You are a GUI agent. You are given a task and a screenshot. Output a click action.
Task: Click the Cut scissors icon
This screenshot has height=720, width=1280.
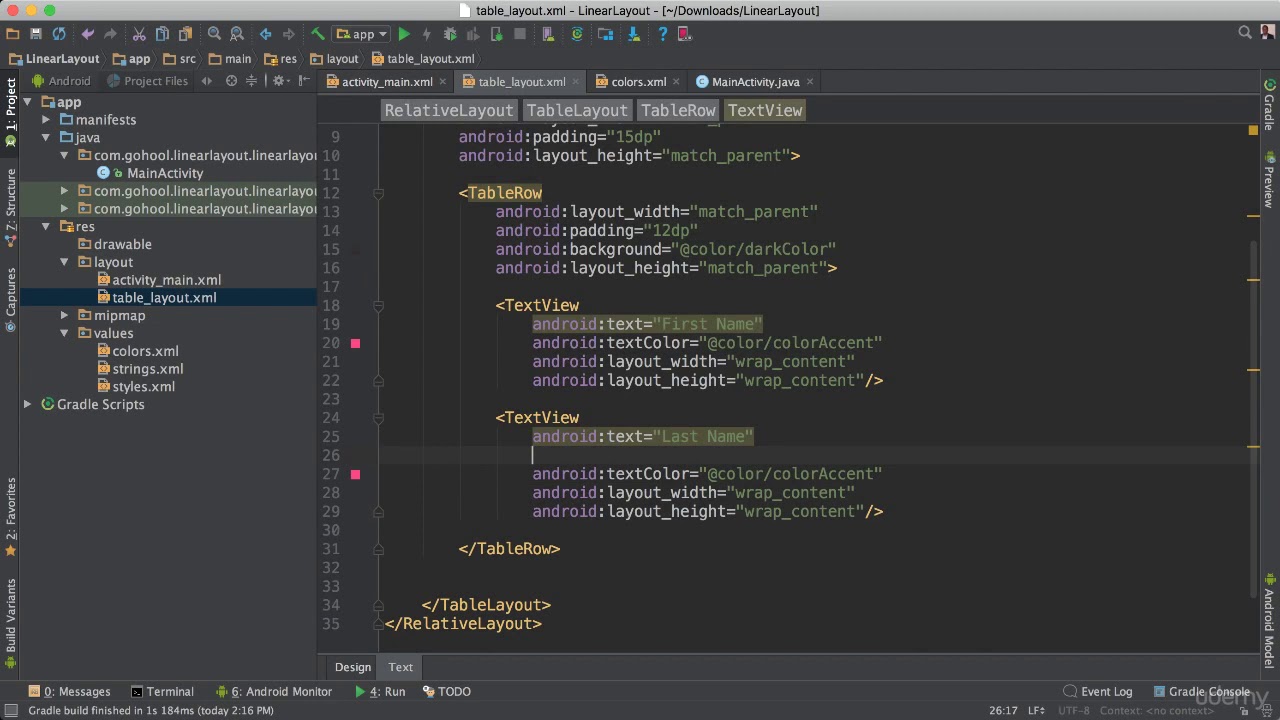coord(139,34)
